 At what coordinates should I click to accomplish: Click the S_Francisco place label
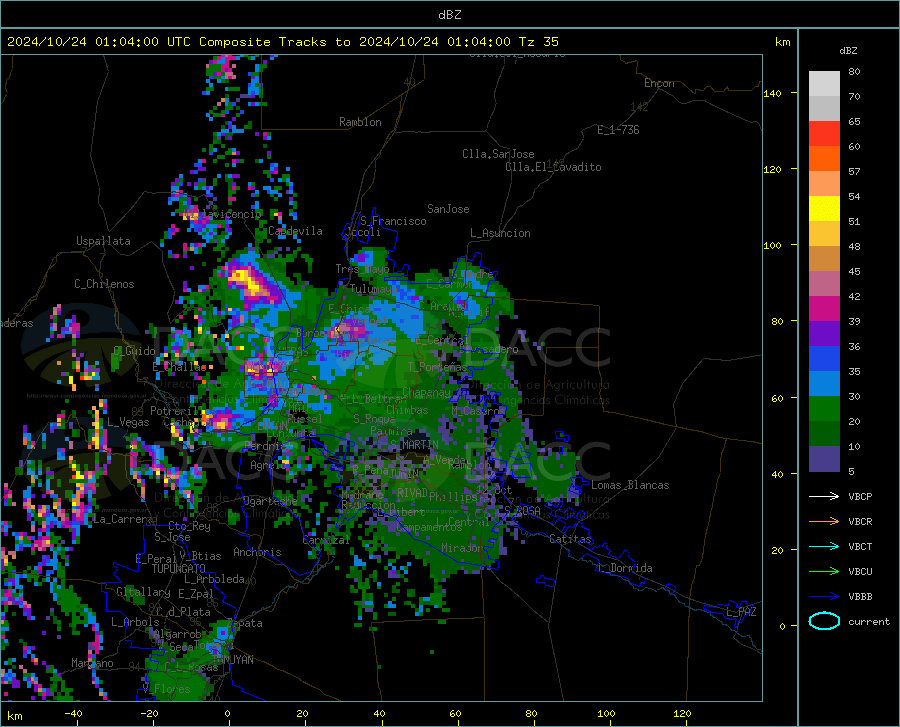tap(394, 221)
